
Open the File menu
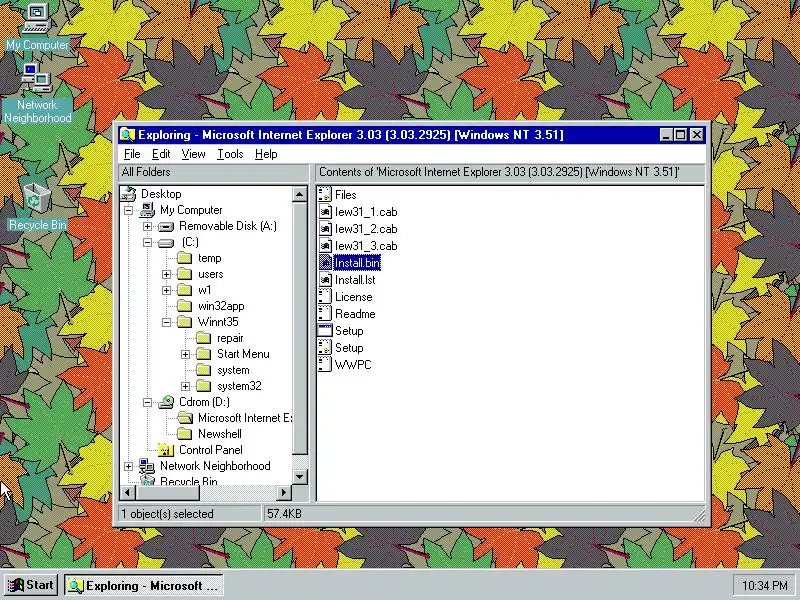[x=132, y=154]
